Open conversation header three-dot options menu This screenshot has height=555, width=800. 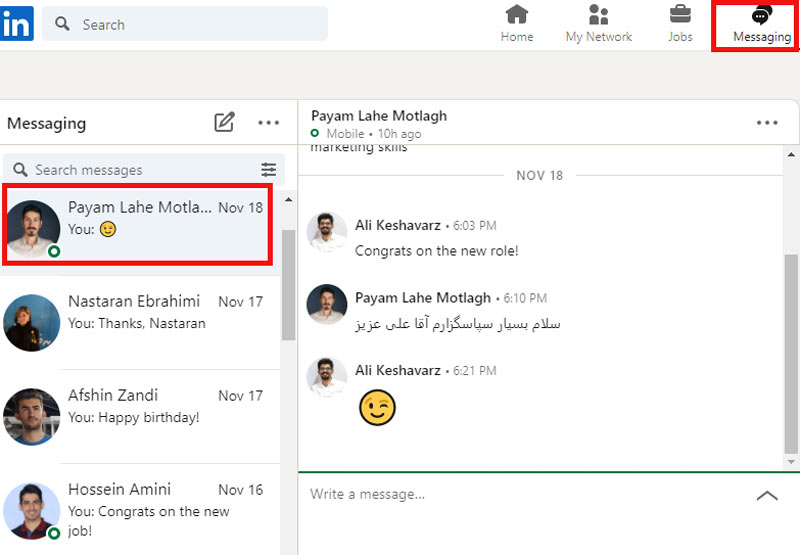767,123
